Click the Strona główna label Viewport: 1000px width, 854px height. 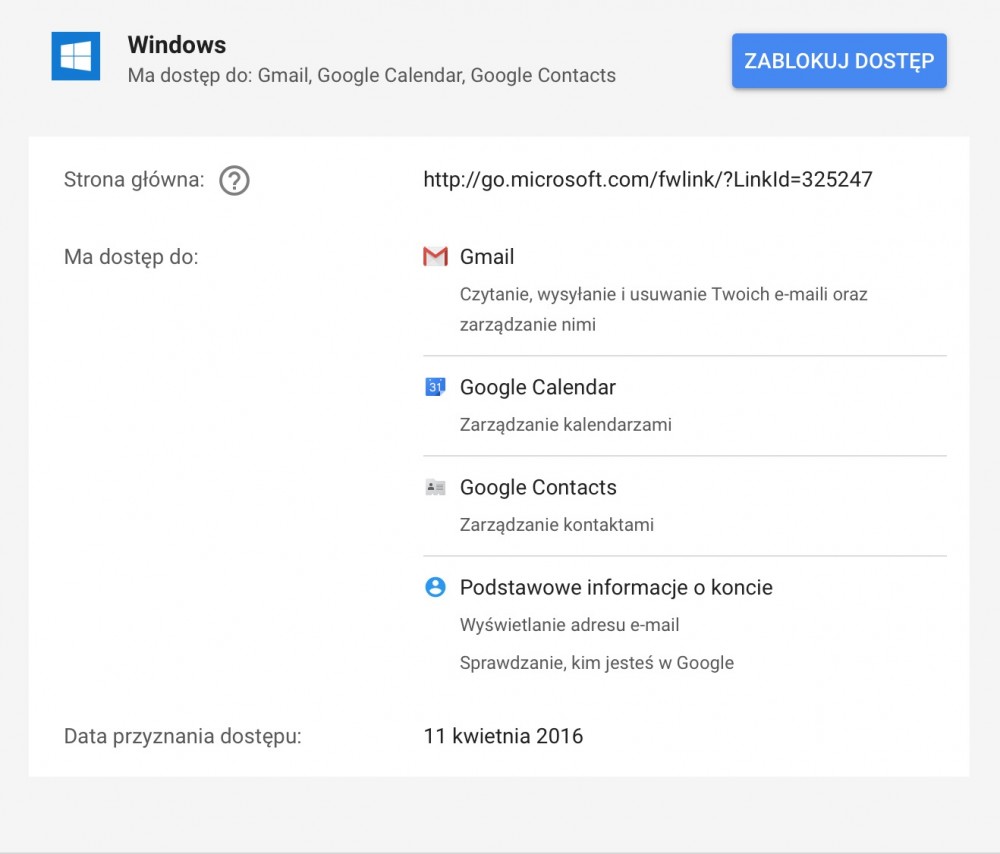(x=134, y=180)
